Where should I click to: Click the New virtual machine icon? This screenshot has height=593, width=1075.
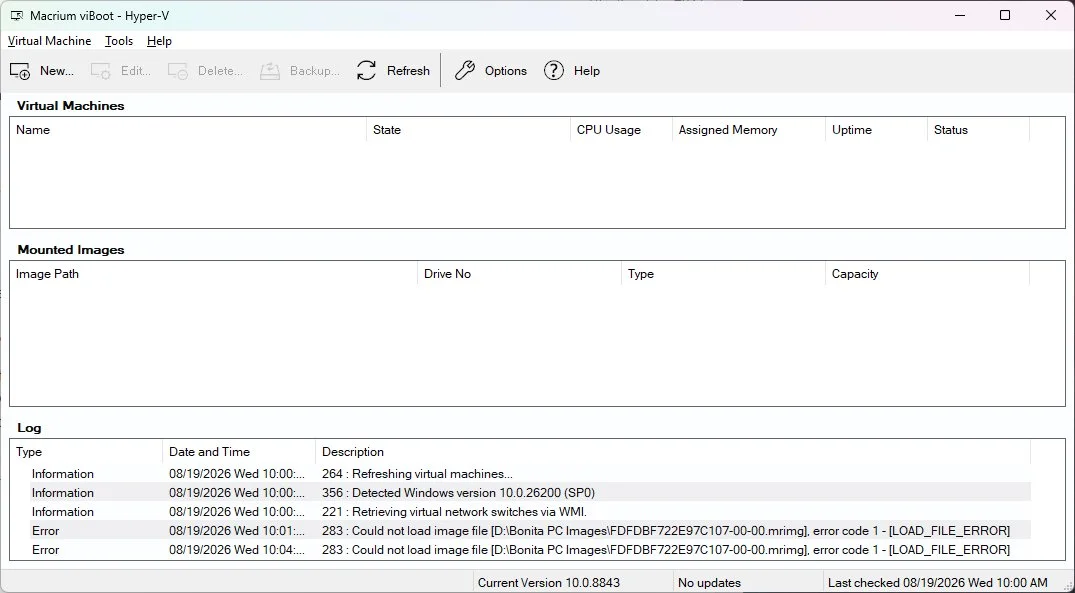point(20,71)
